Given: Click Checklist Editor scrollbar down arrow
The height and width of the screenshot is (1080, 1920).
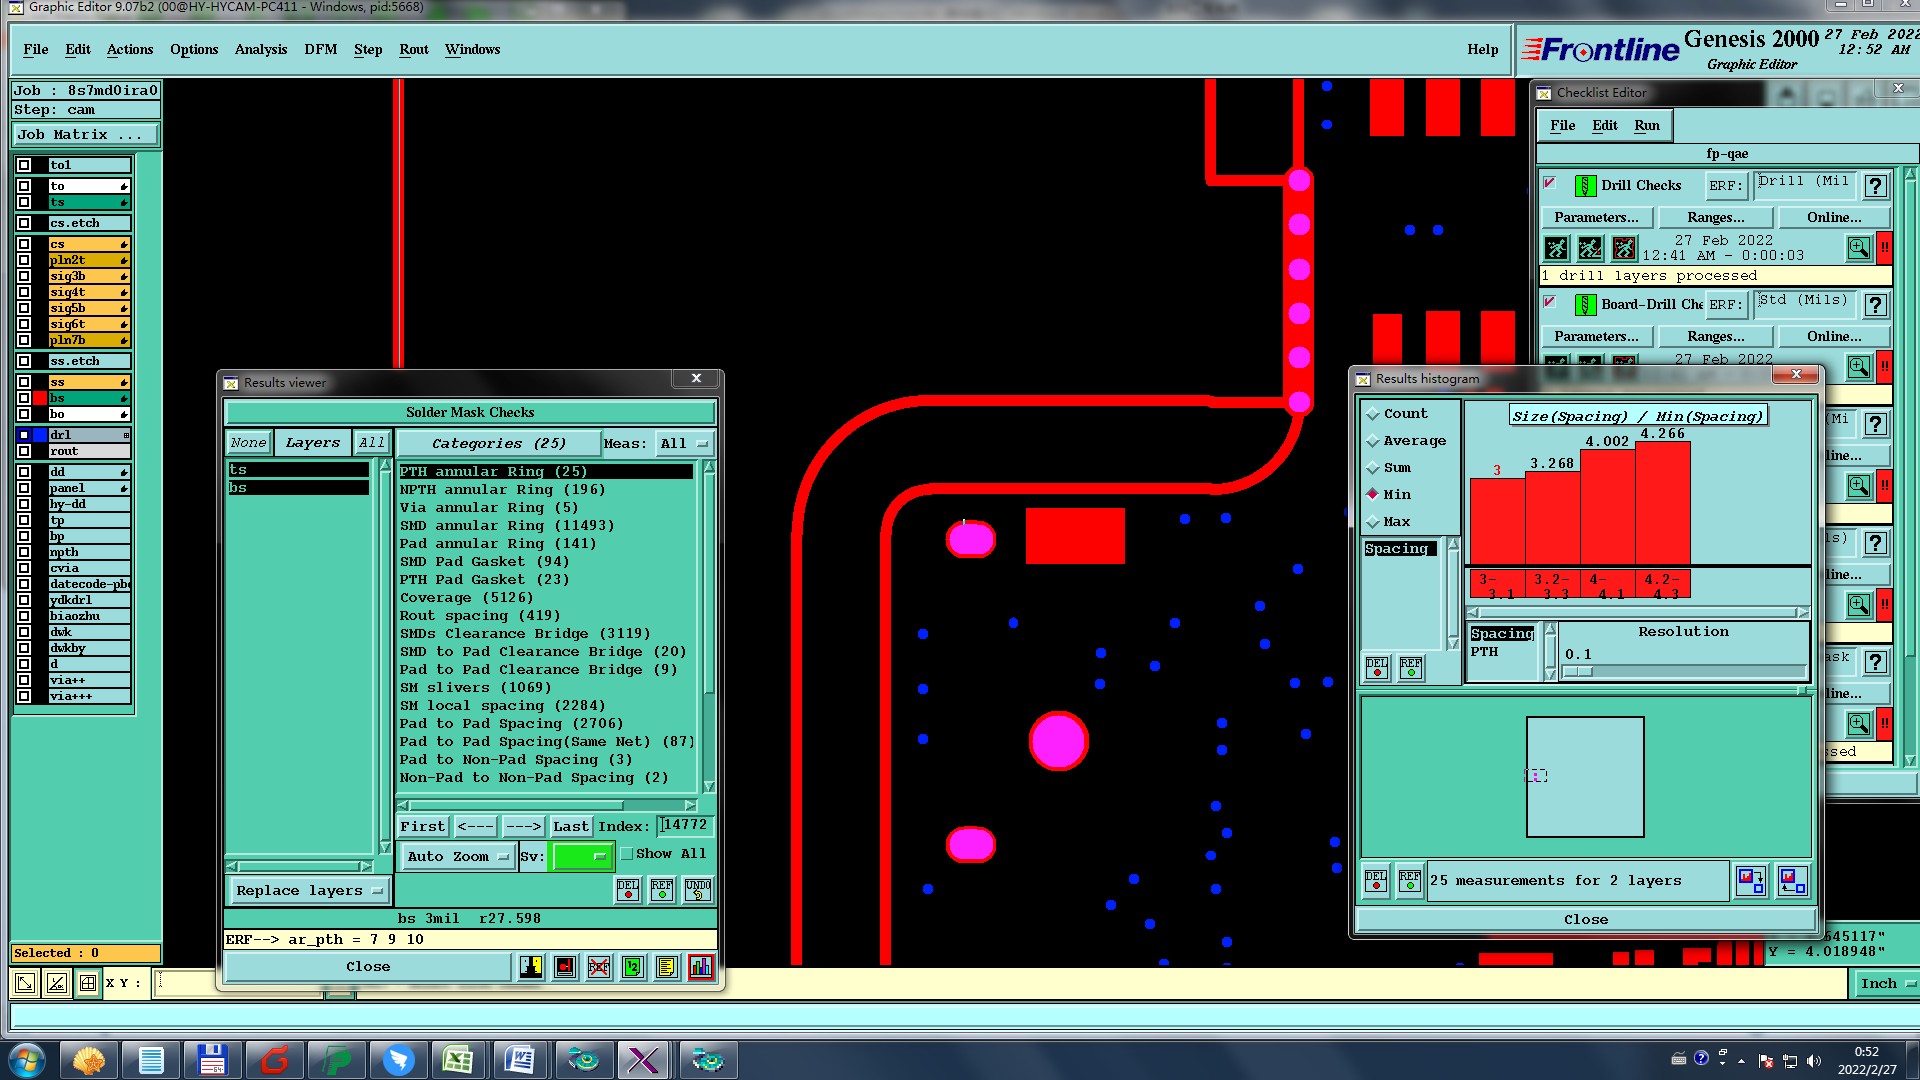Looking at the screenshot, I should pyautogui.click(x=1910, y=761).
